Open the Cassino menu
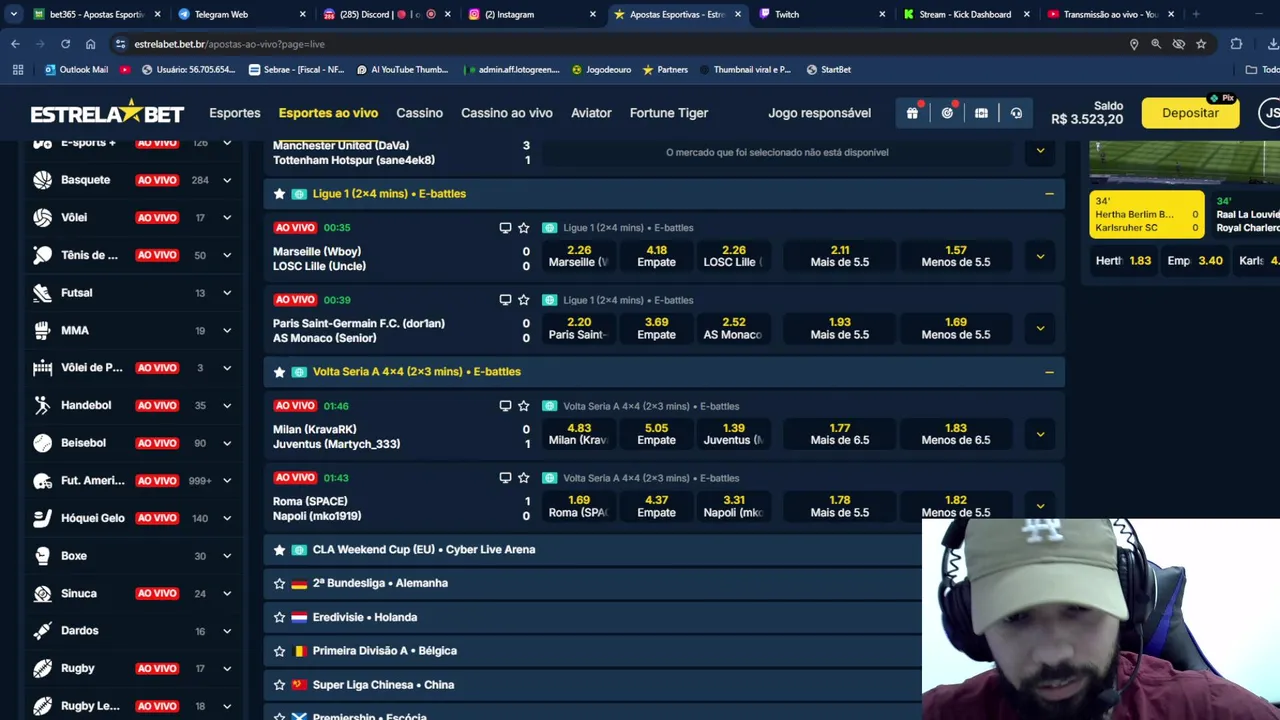Screen dimensions: 1280x720 [x=419, y=113]
